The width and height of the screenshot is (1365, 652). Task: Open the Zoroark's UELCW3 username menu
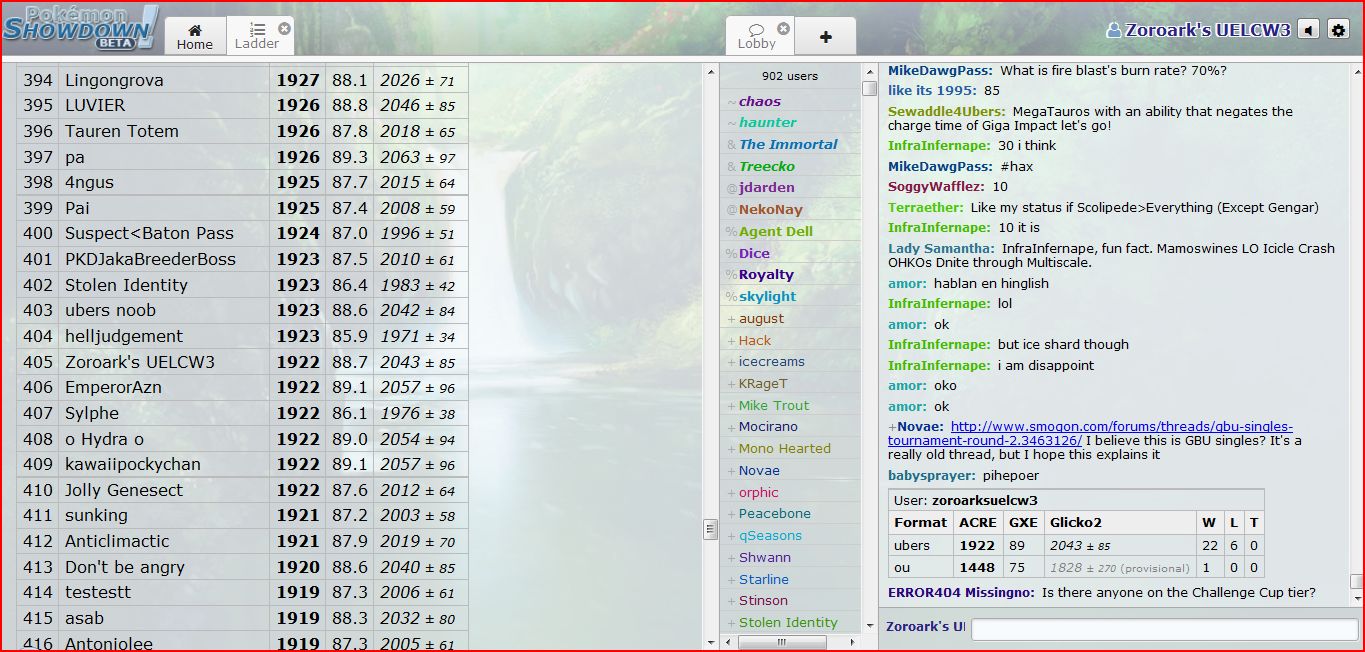[x=1198, y=30]
